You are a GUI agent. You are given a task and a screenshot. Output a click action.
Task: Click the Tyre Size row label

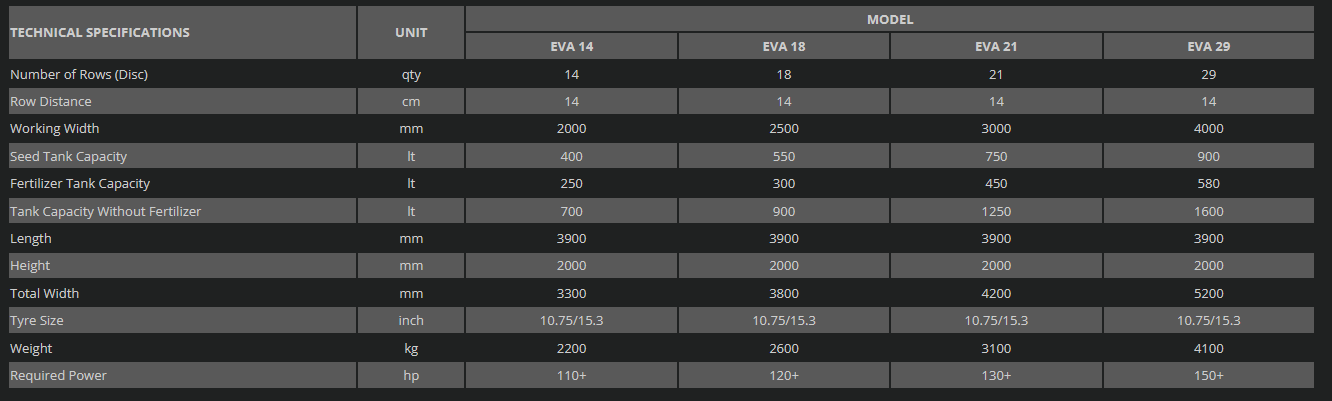(x=38, y=321)
